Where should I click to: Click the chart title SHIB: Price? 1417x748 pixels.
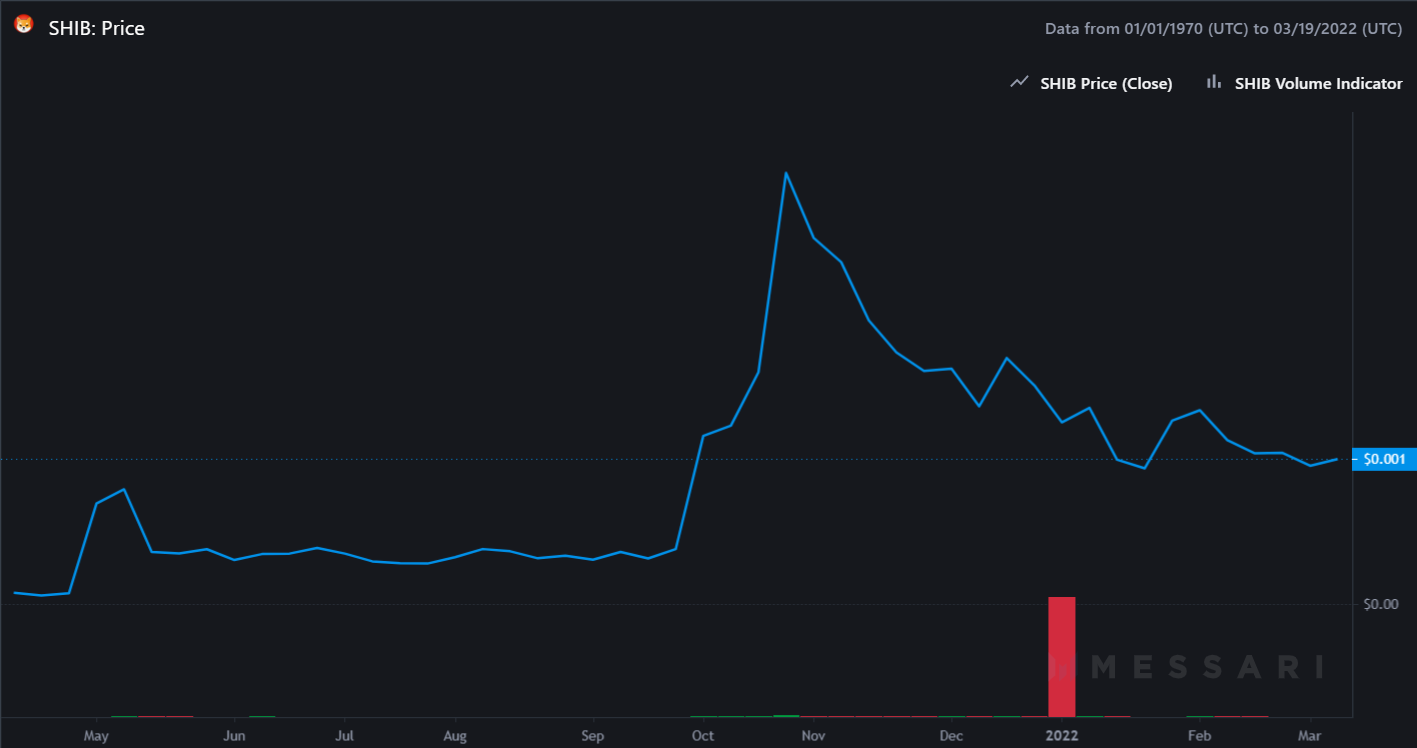click(95, 28)
